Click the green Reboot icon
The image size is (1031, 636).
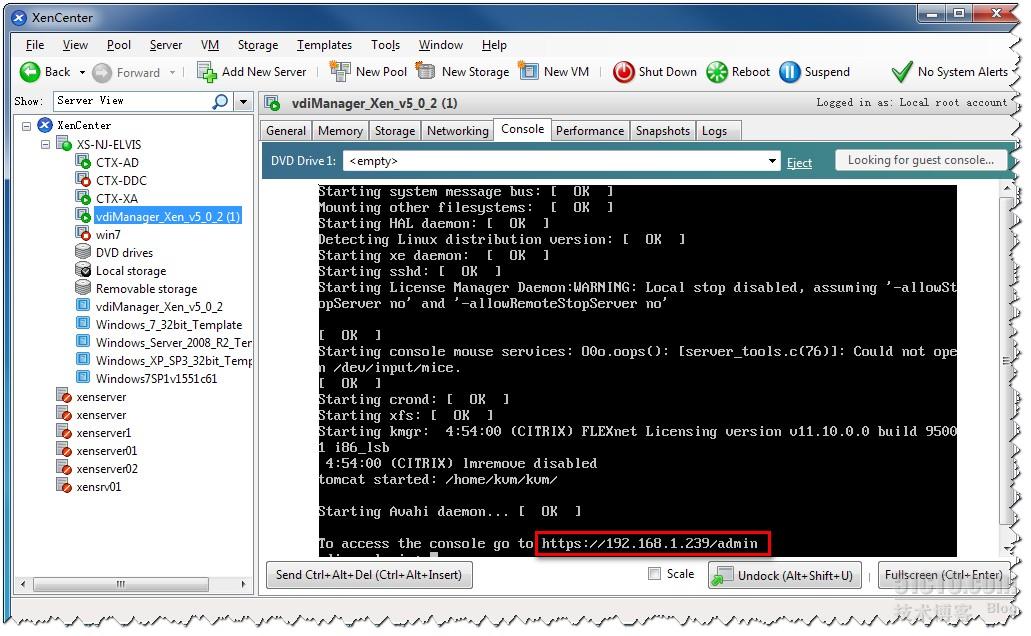(717, 72)
